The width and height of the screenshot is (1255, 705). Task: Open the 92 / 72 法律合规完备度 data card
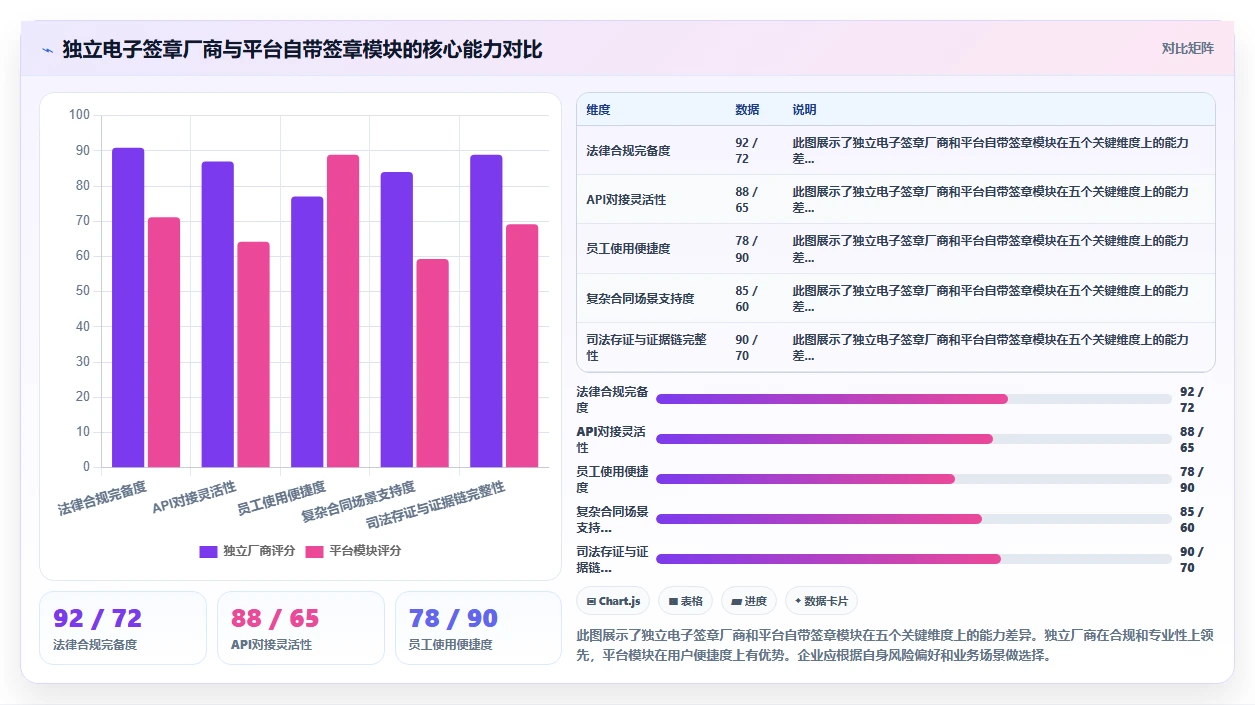(x=123, y=628)
